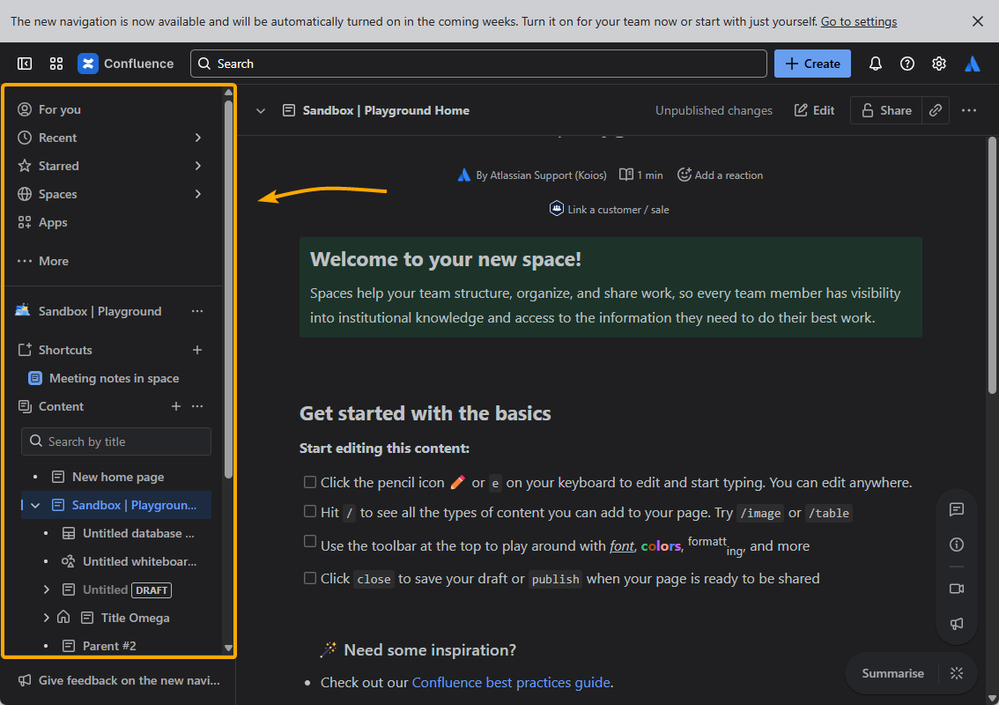Open Confluence best practices guide link
The width and height of the screenshot is (999, 705).
click(511, 682)
